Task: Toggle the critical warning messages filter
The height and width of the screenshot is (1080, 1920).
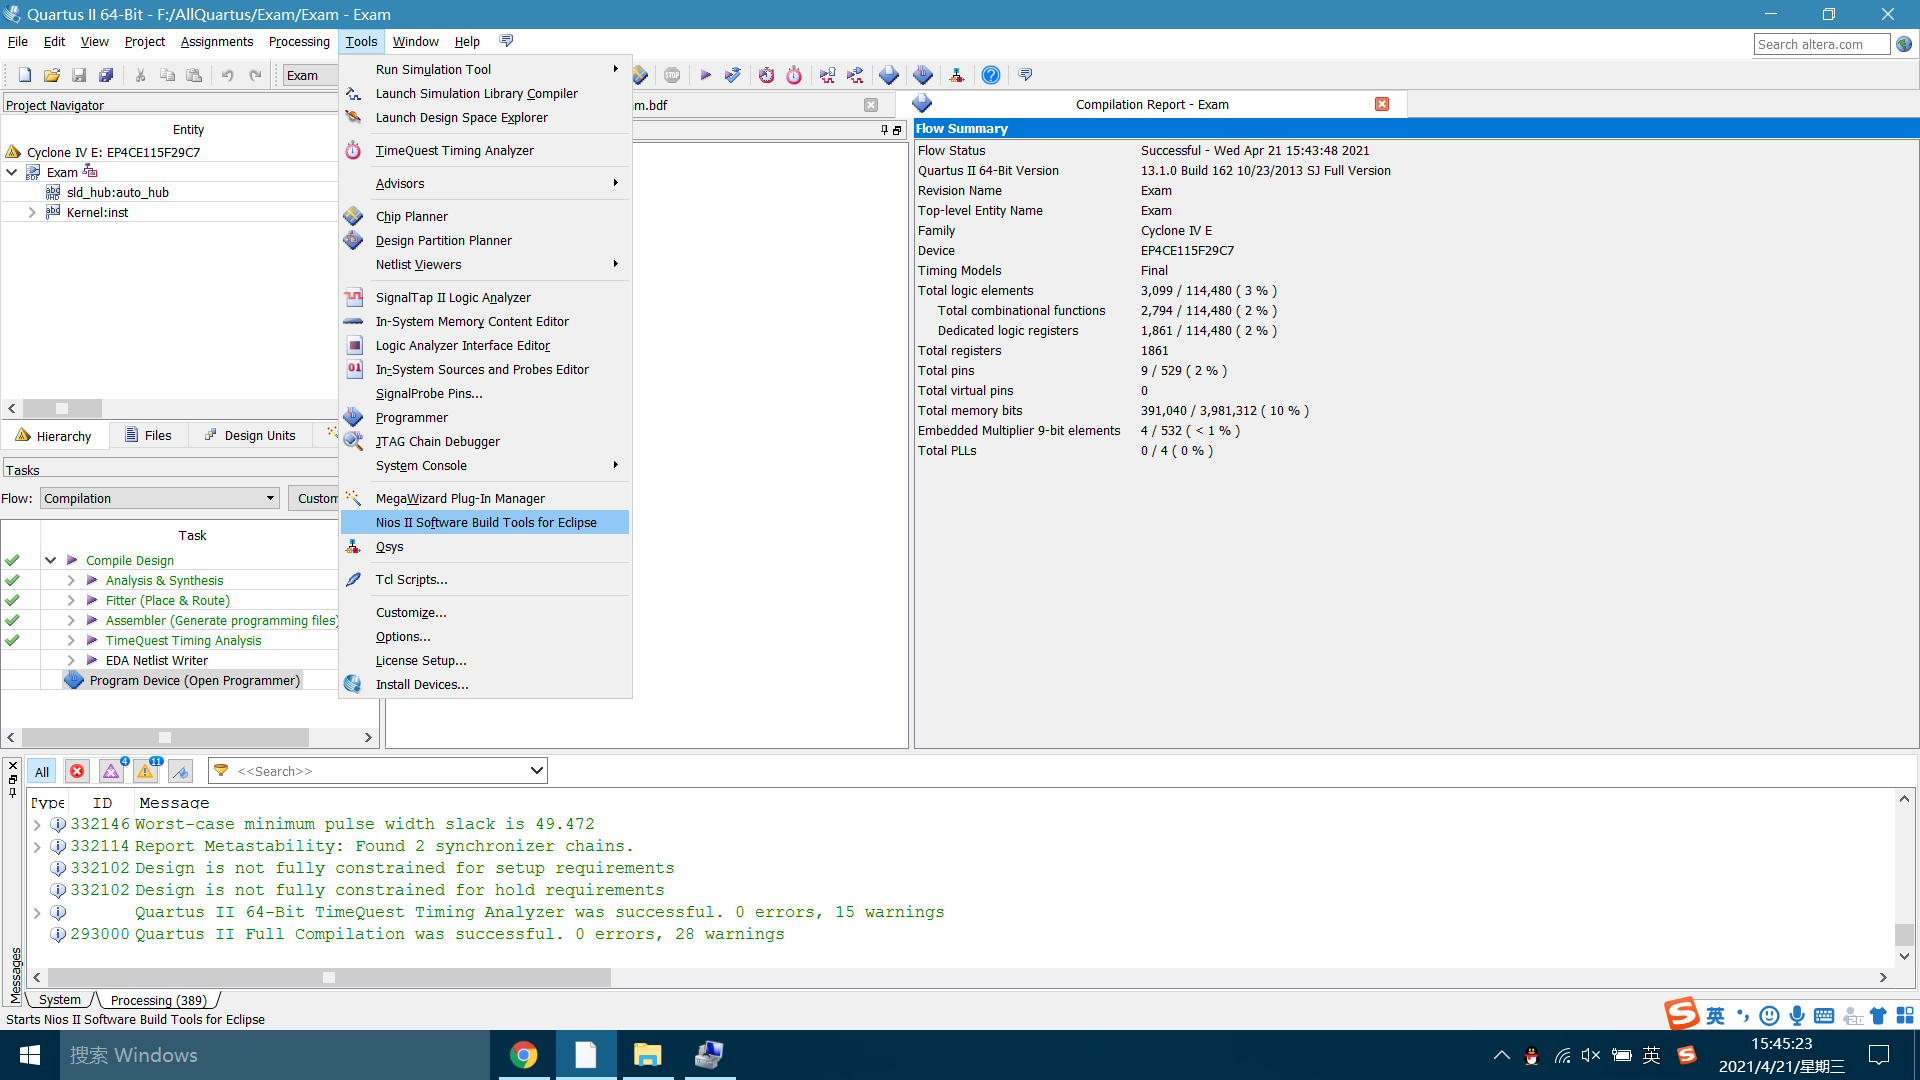Action: 112,771
